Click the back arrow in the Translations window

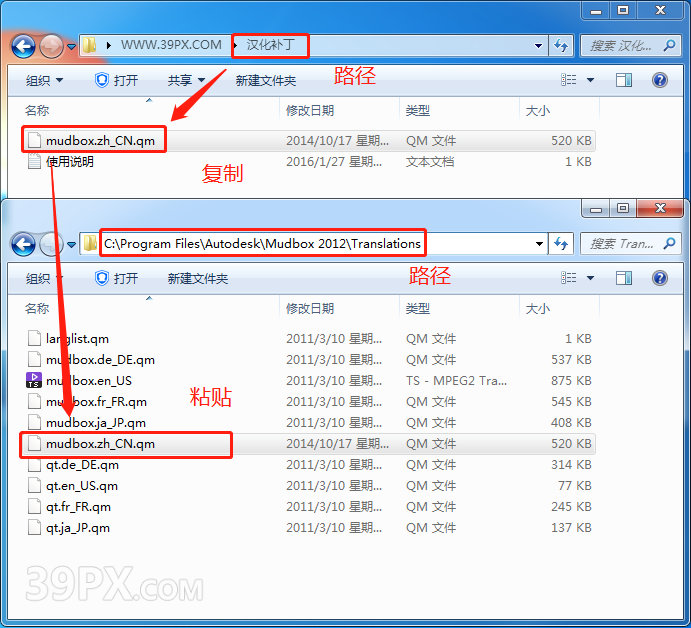point(24,244)
